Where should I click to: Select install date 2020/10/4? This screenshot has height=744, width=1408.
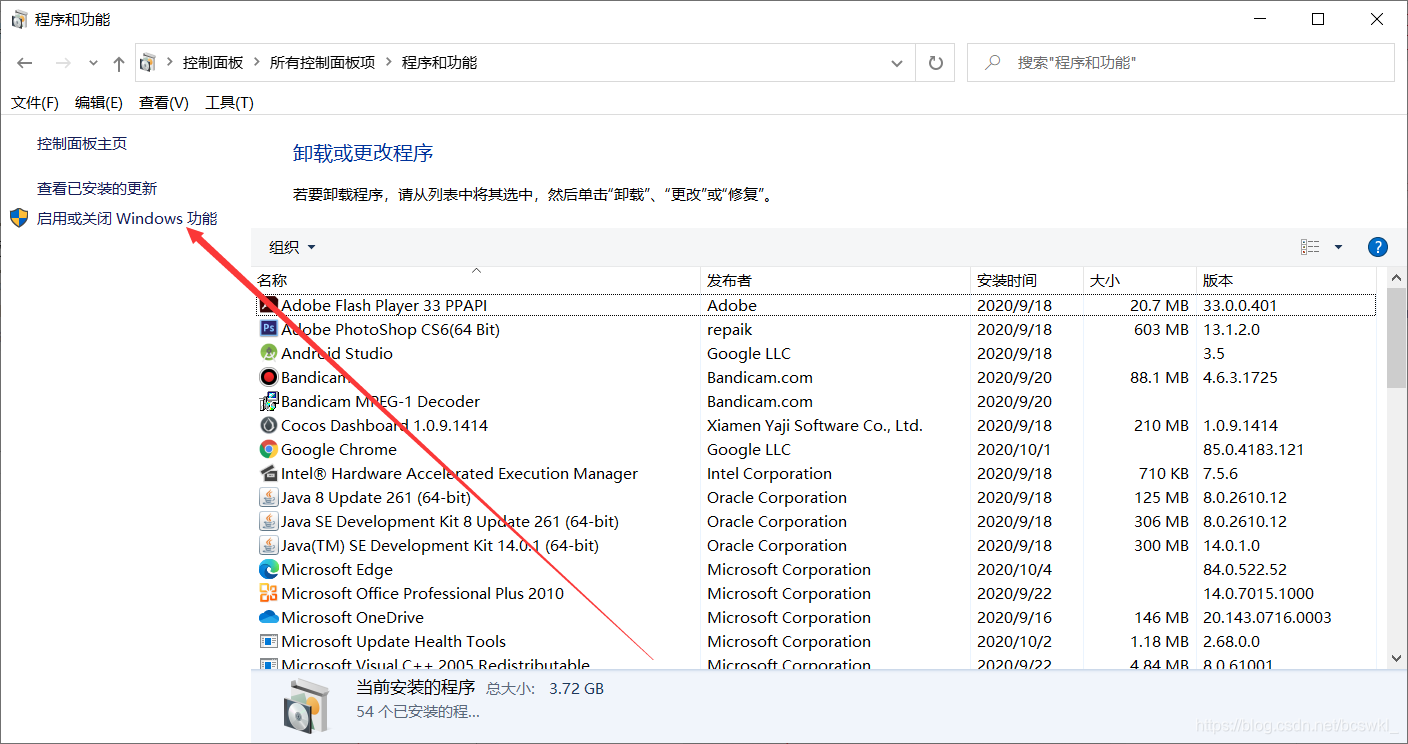point(1014,569)
